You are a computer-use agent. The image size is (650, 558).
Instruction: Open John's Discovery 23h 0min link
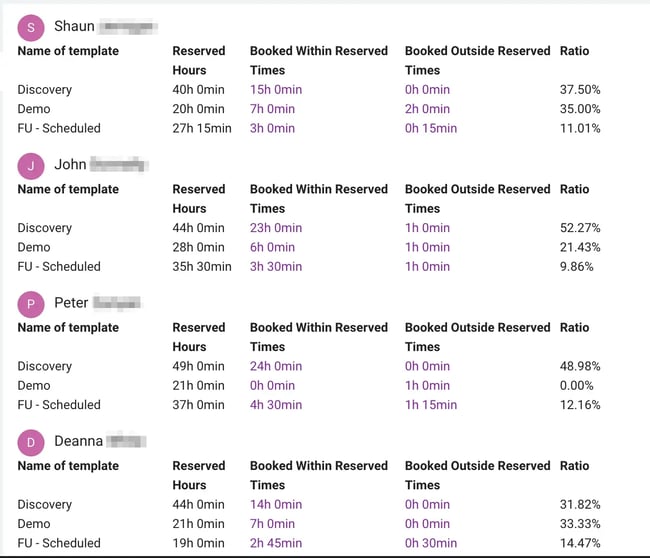[276, 228]
